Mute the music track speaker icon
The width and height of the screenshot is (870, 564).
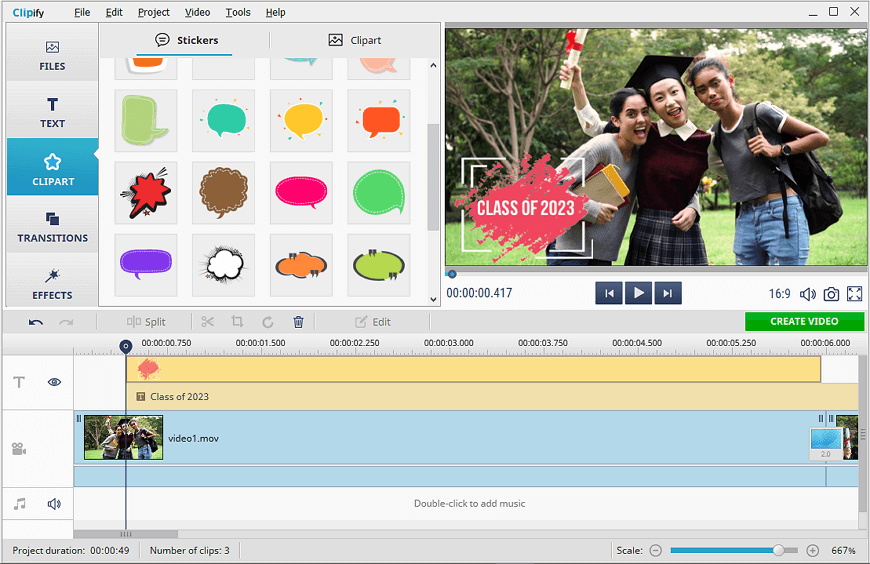(54, 504)
